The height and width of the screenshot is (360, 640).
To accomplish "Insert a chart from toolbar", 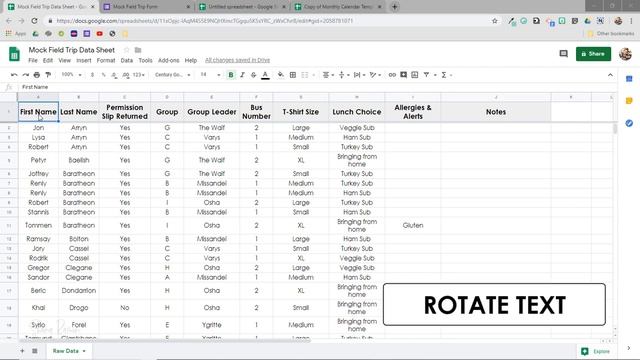I will coord(415,75).
